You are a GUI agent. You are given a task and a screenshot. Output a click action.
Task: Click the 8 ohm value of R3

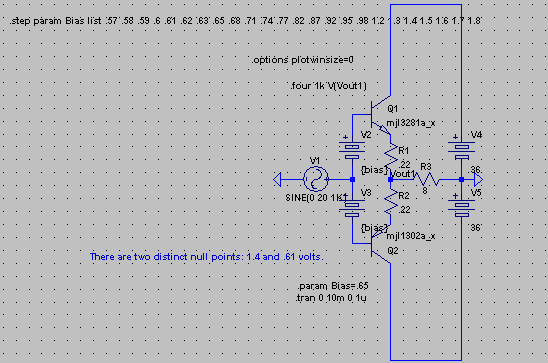click(425, 191)
